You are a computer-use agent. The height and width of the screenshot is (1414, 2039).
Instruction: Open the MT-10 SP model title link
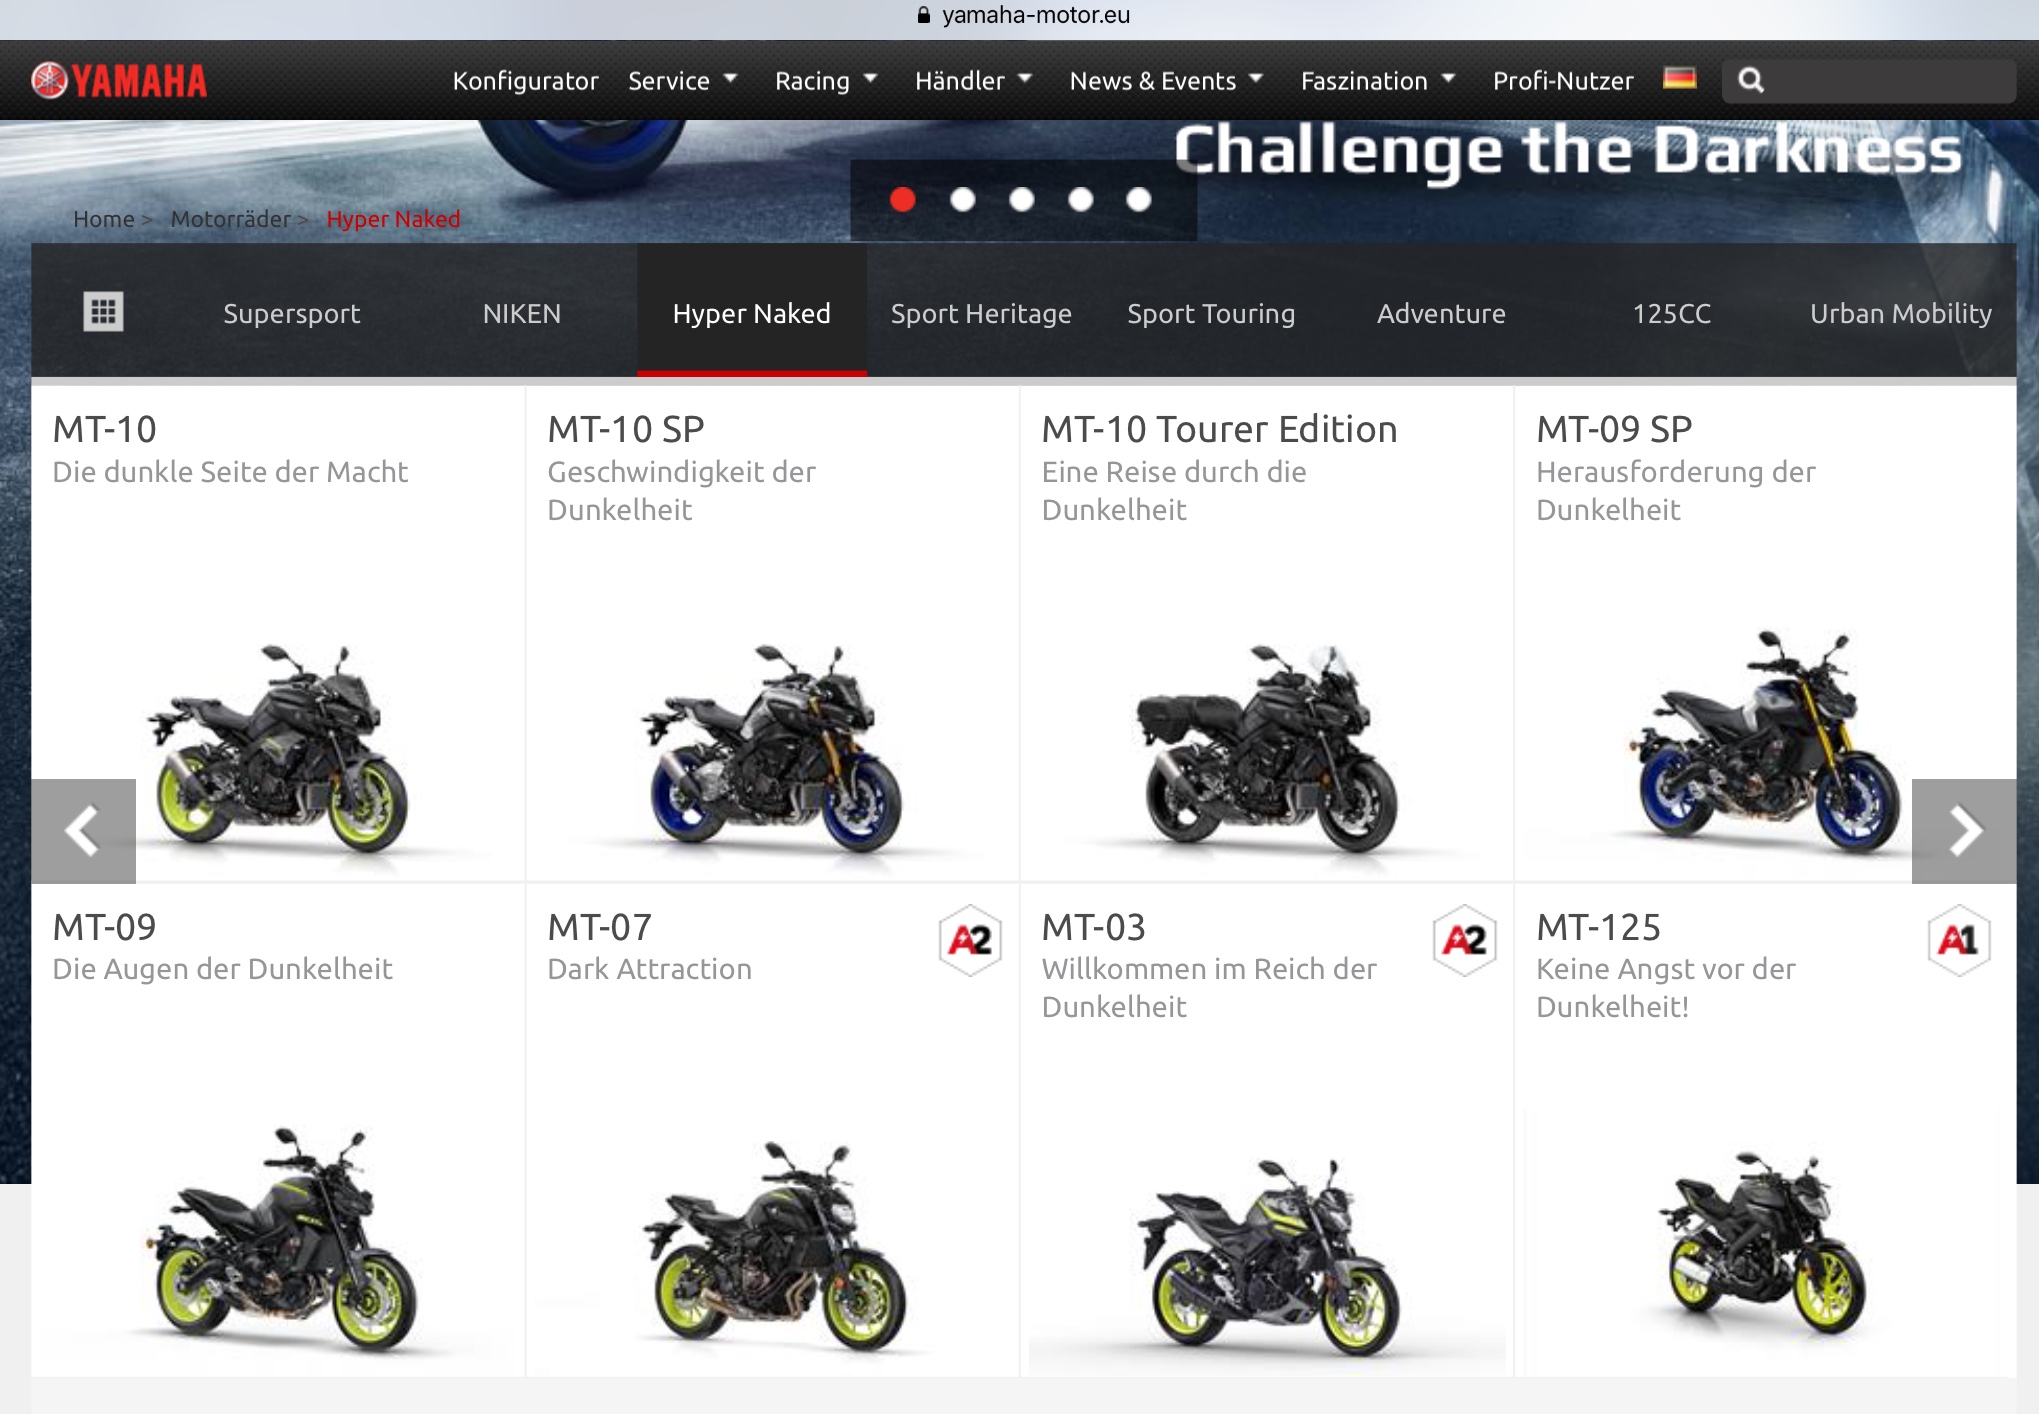626,429
